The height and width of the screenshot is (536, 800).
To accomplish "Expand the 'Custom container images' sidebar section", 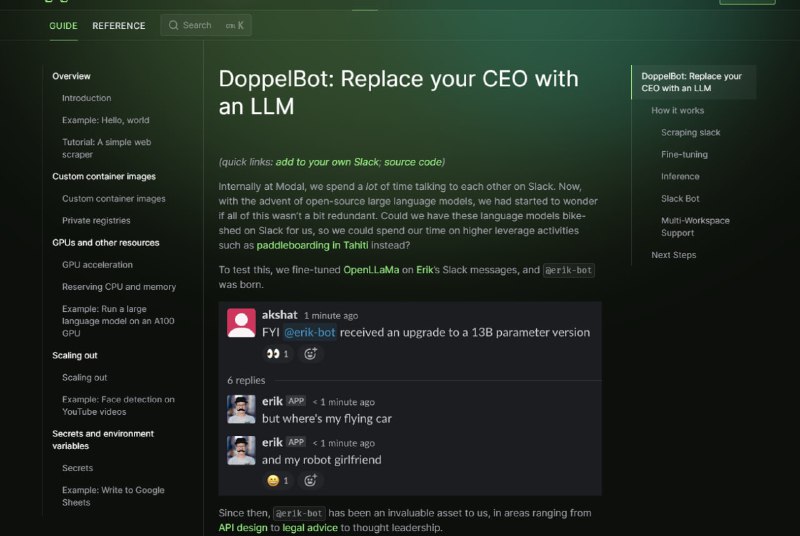I will tap(104, 177).
